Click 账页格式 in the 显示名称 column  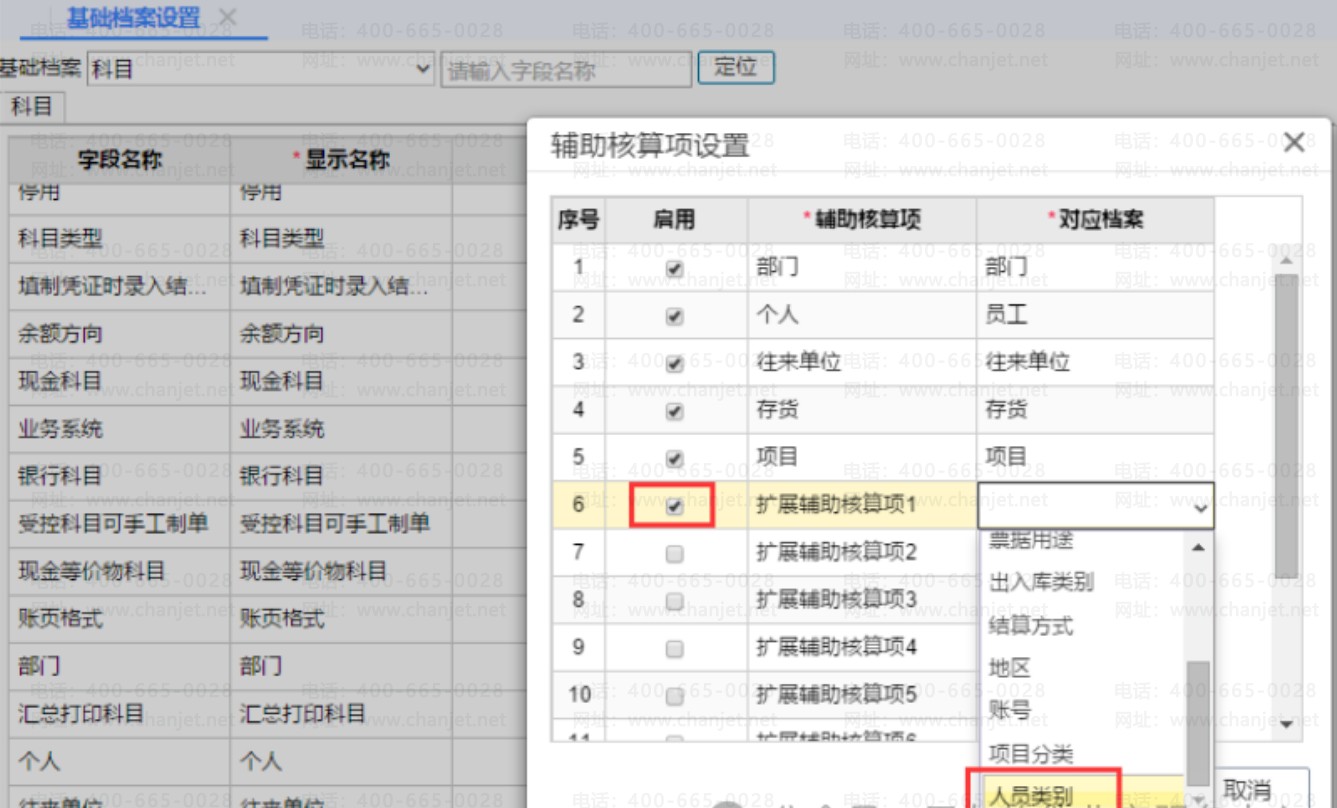click(281, 618)
